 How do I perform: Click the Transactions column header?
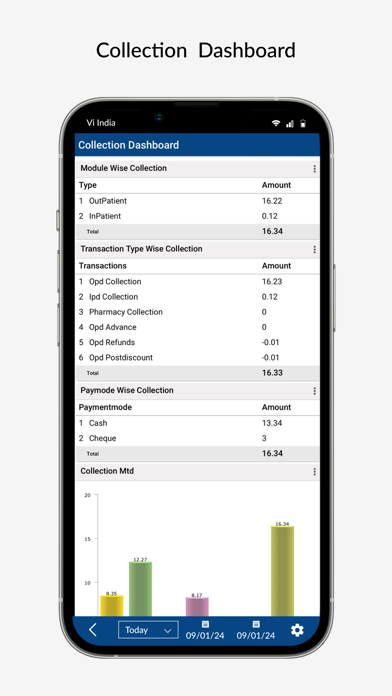tap(103, 266)
